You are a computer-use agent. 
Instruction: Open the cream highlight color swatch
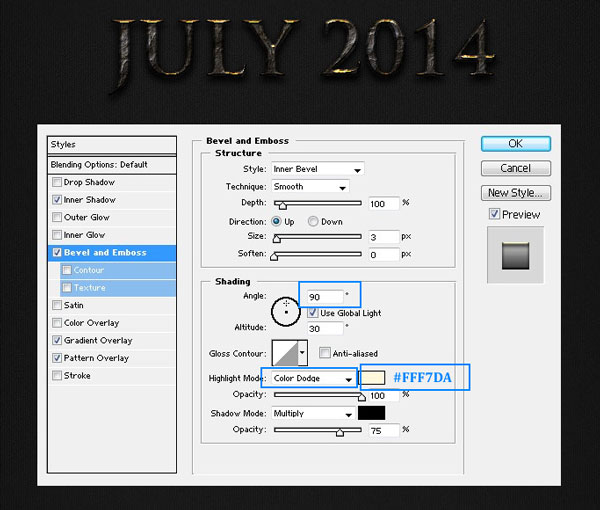[372, 378]
